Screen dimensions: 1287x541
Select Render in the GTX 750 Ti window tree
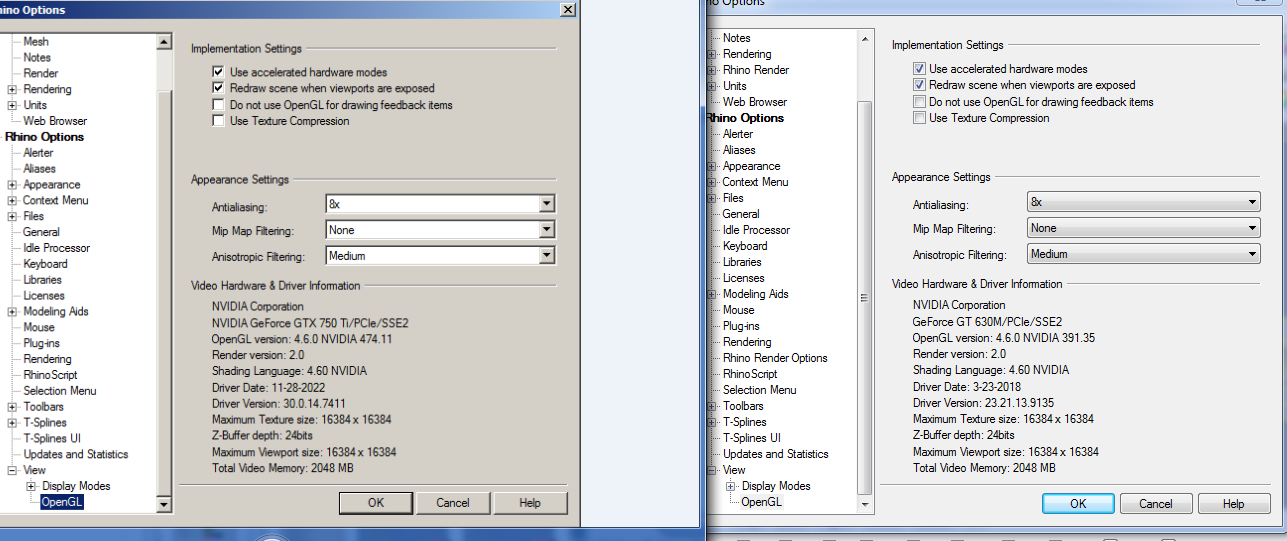tap(41, 73)
